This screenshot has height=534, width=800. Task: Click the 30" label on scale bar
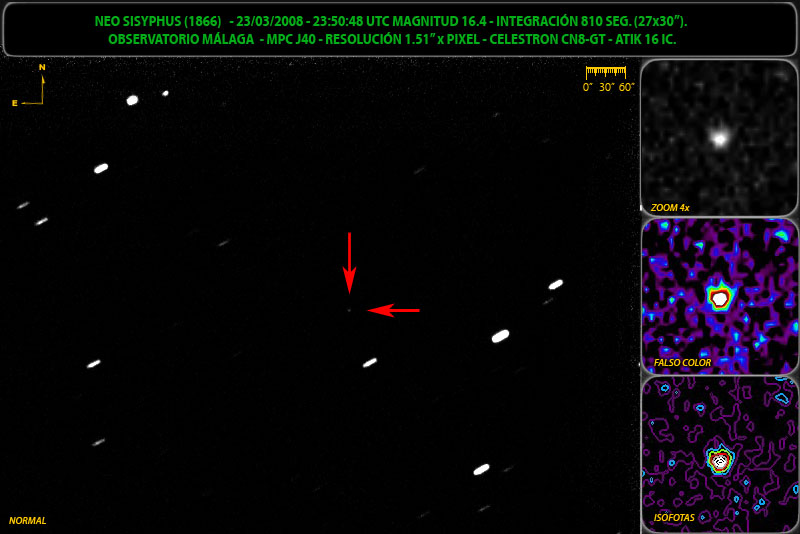tap(606, 87)
